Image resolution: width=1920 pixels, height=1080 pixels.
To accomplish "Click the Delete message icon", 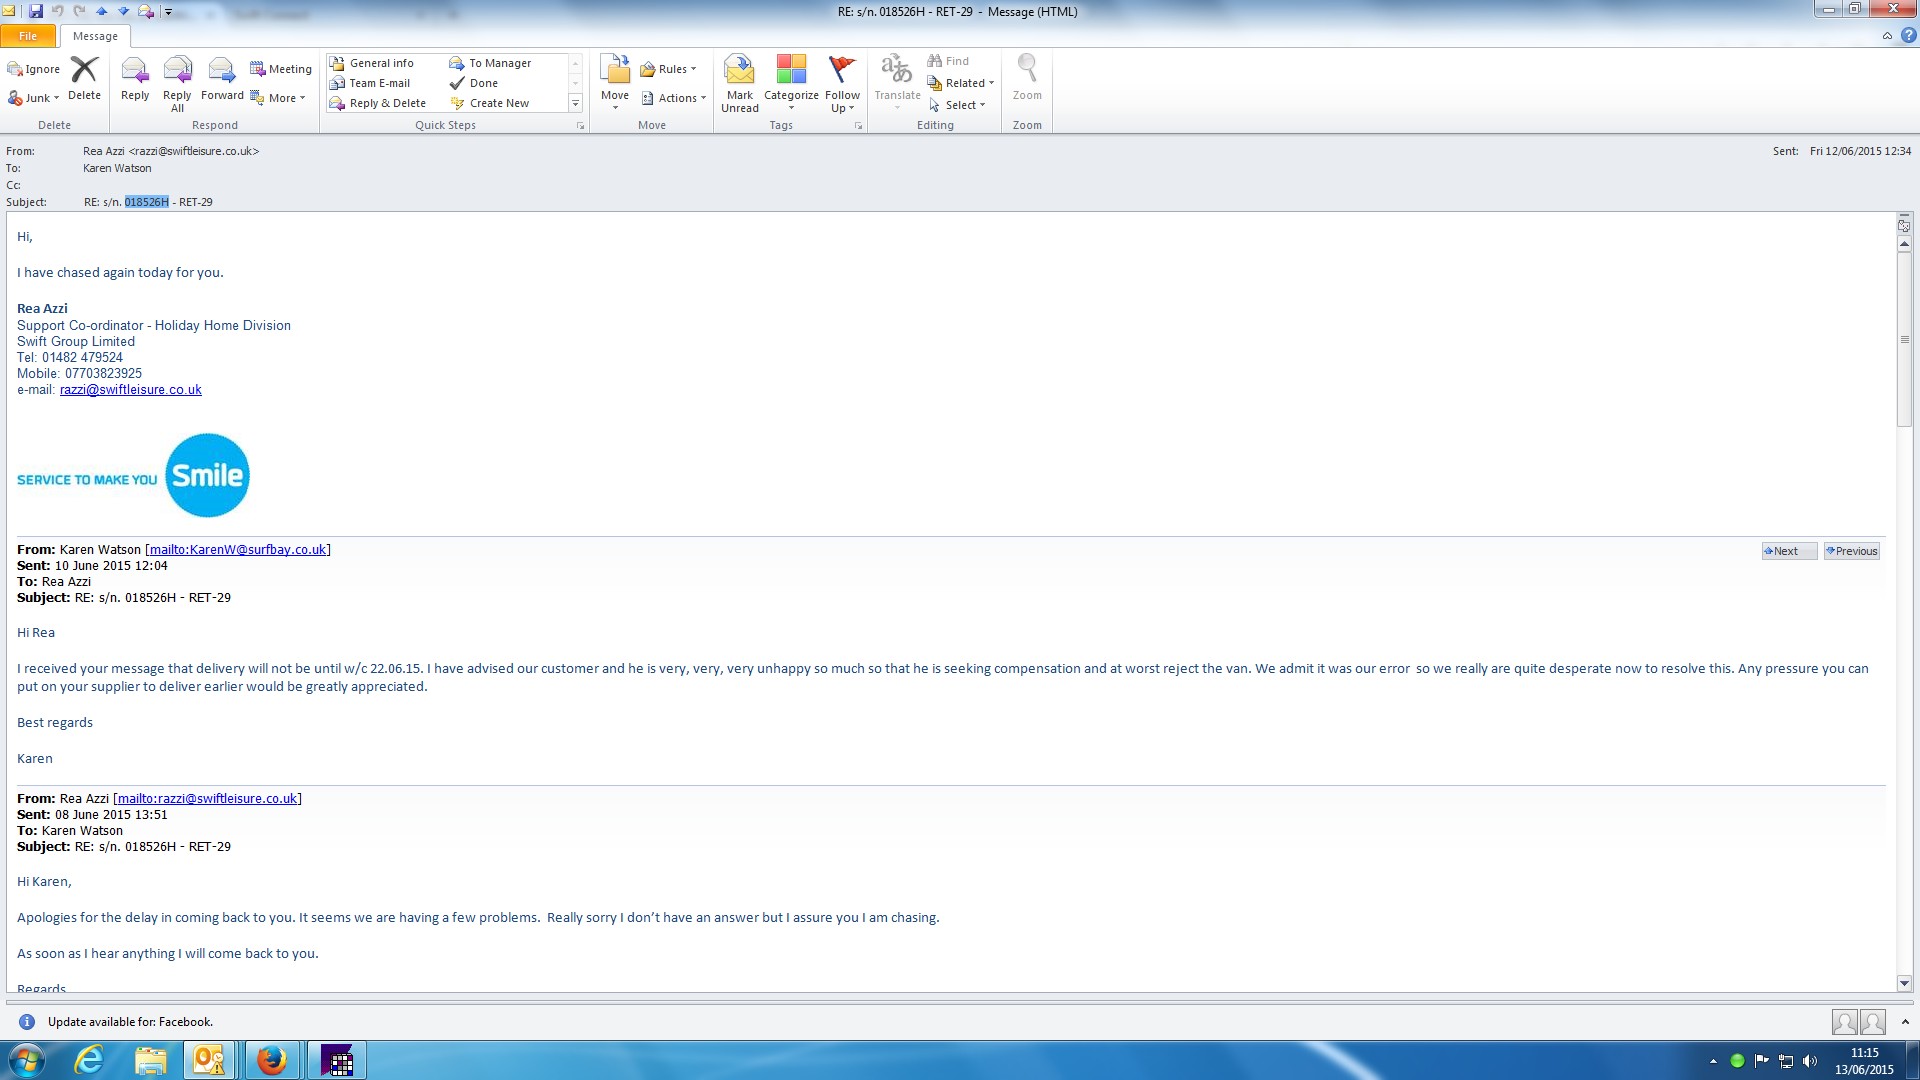I will (x=84, y=78).
